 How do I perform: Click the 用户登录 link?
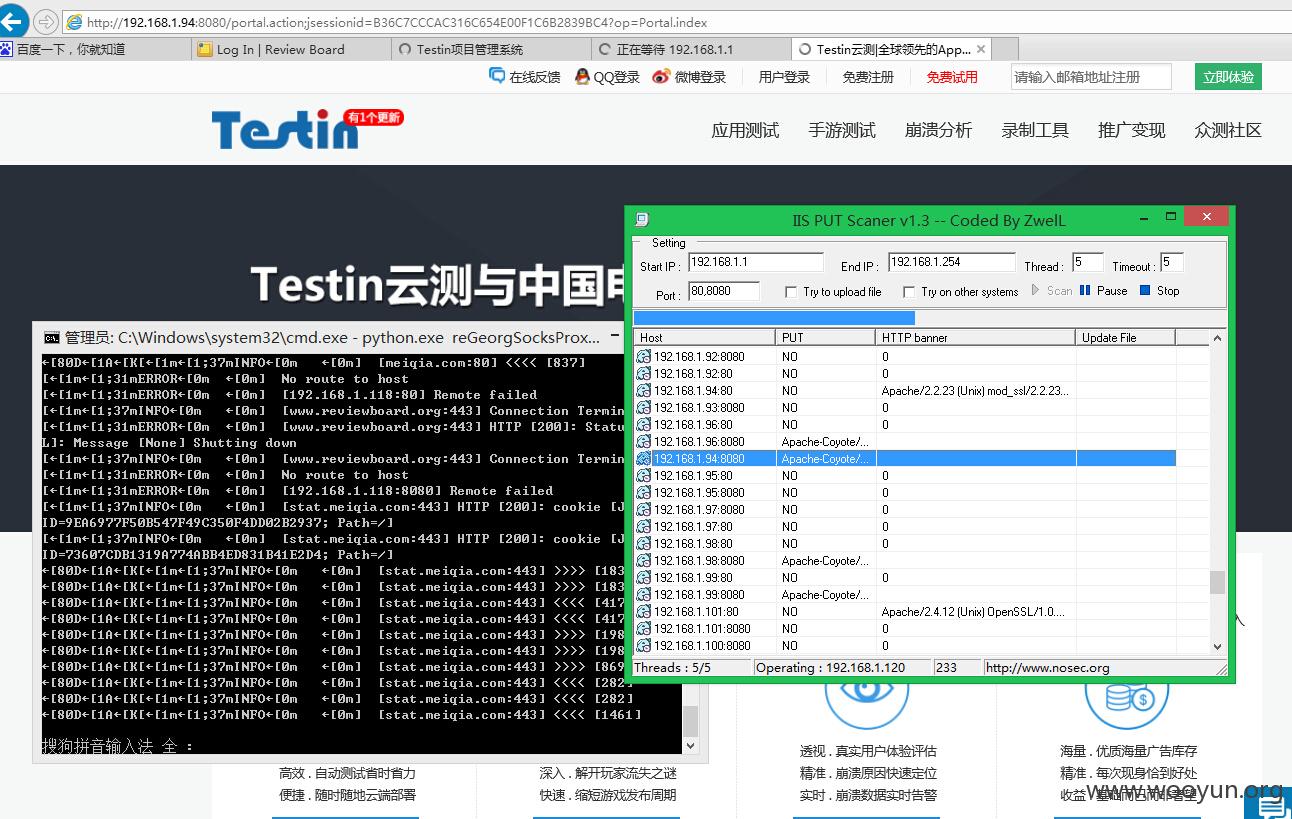coord(784,77)
